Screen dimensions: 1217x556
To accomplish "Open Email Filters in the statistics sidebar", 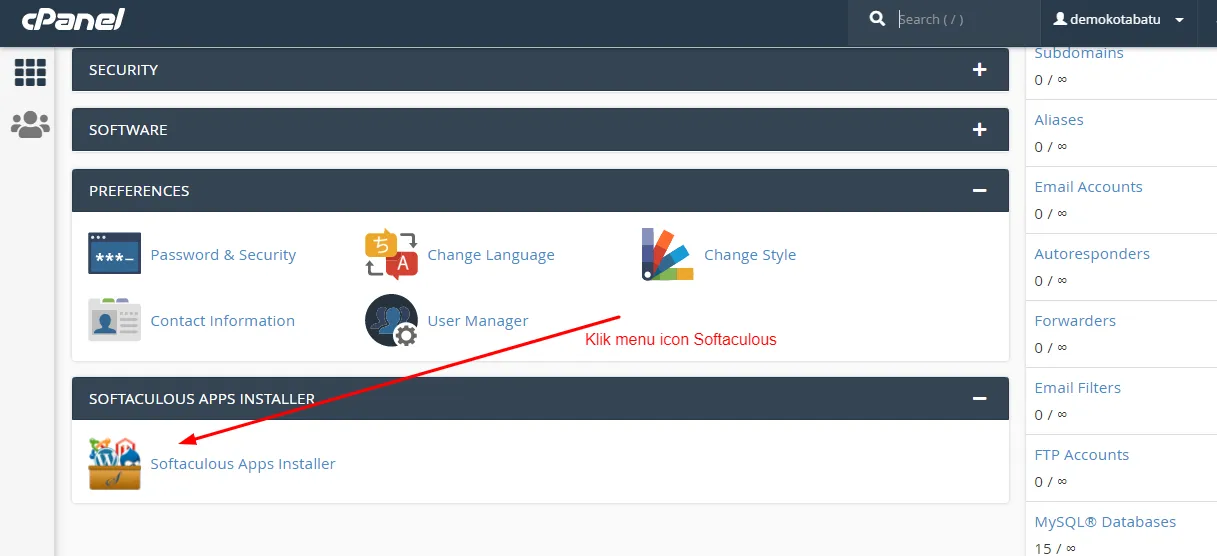I will (x=1077, y=388).
